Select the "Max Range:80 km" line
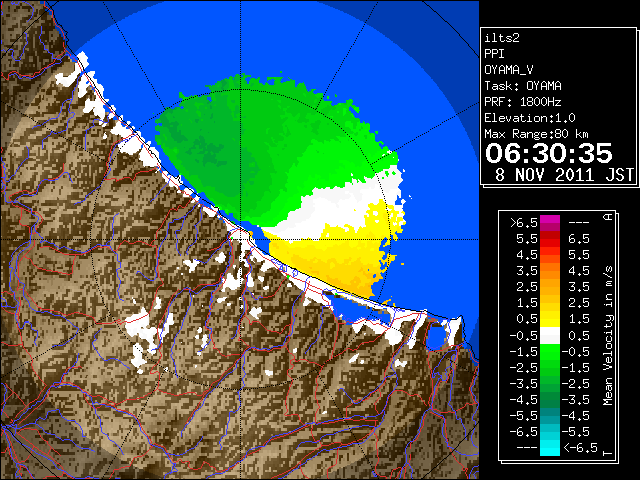640x480 pixels. (x=536, y=134)
